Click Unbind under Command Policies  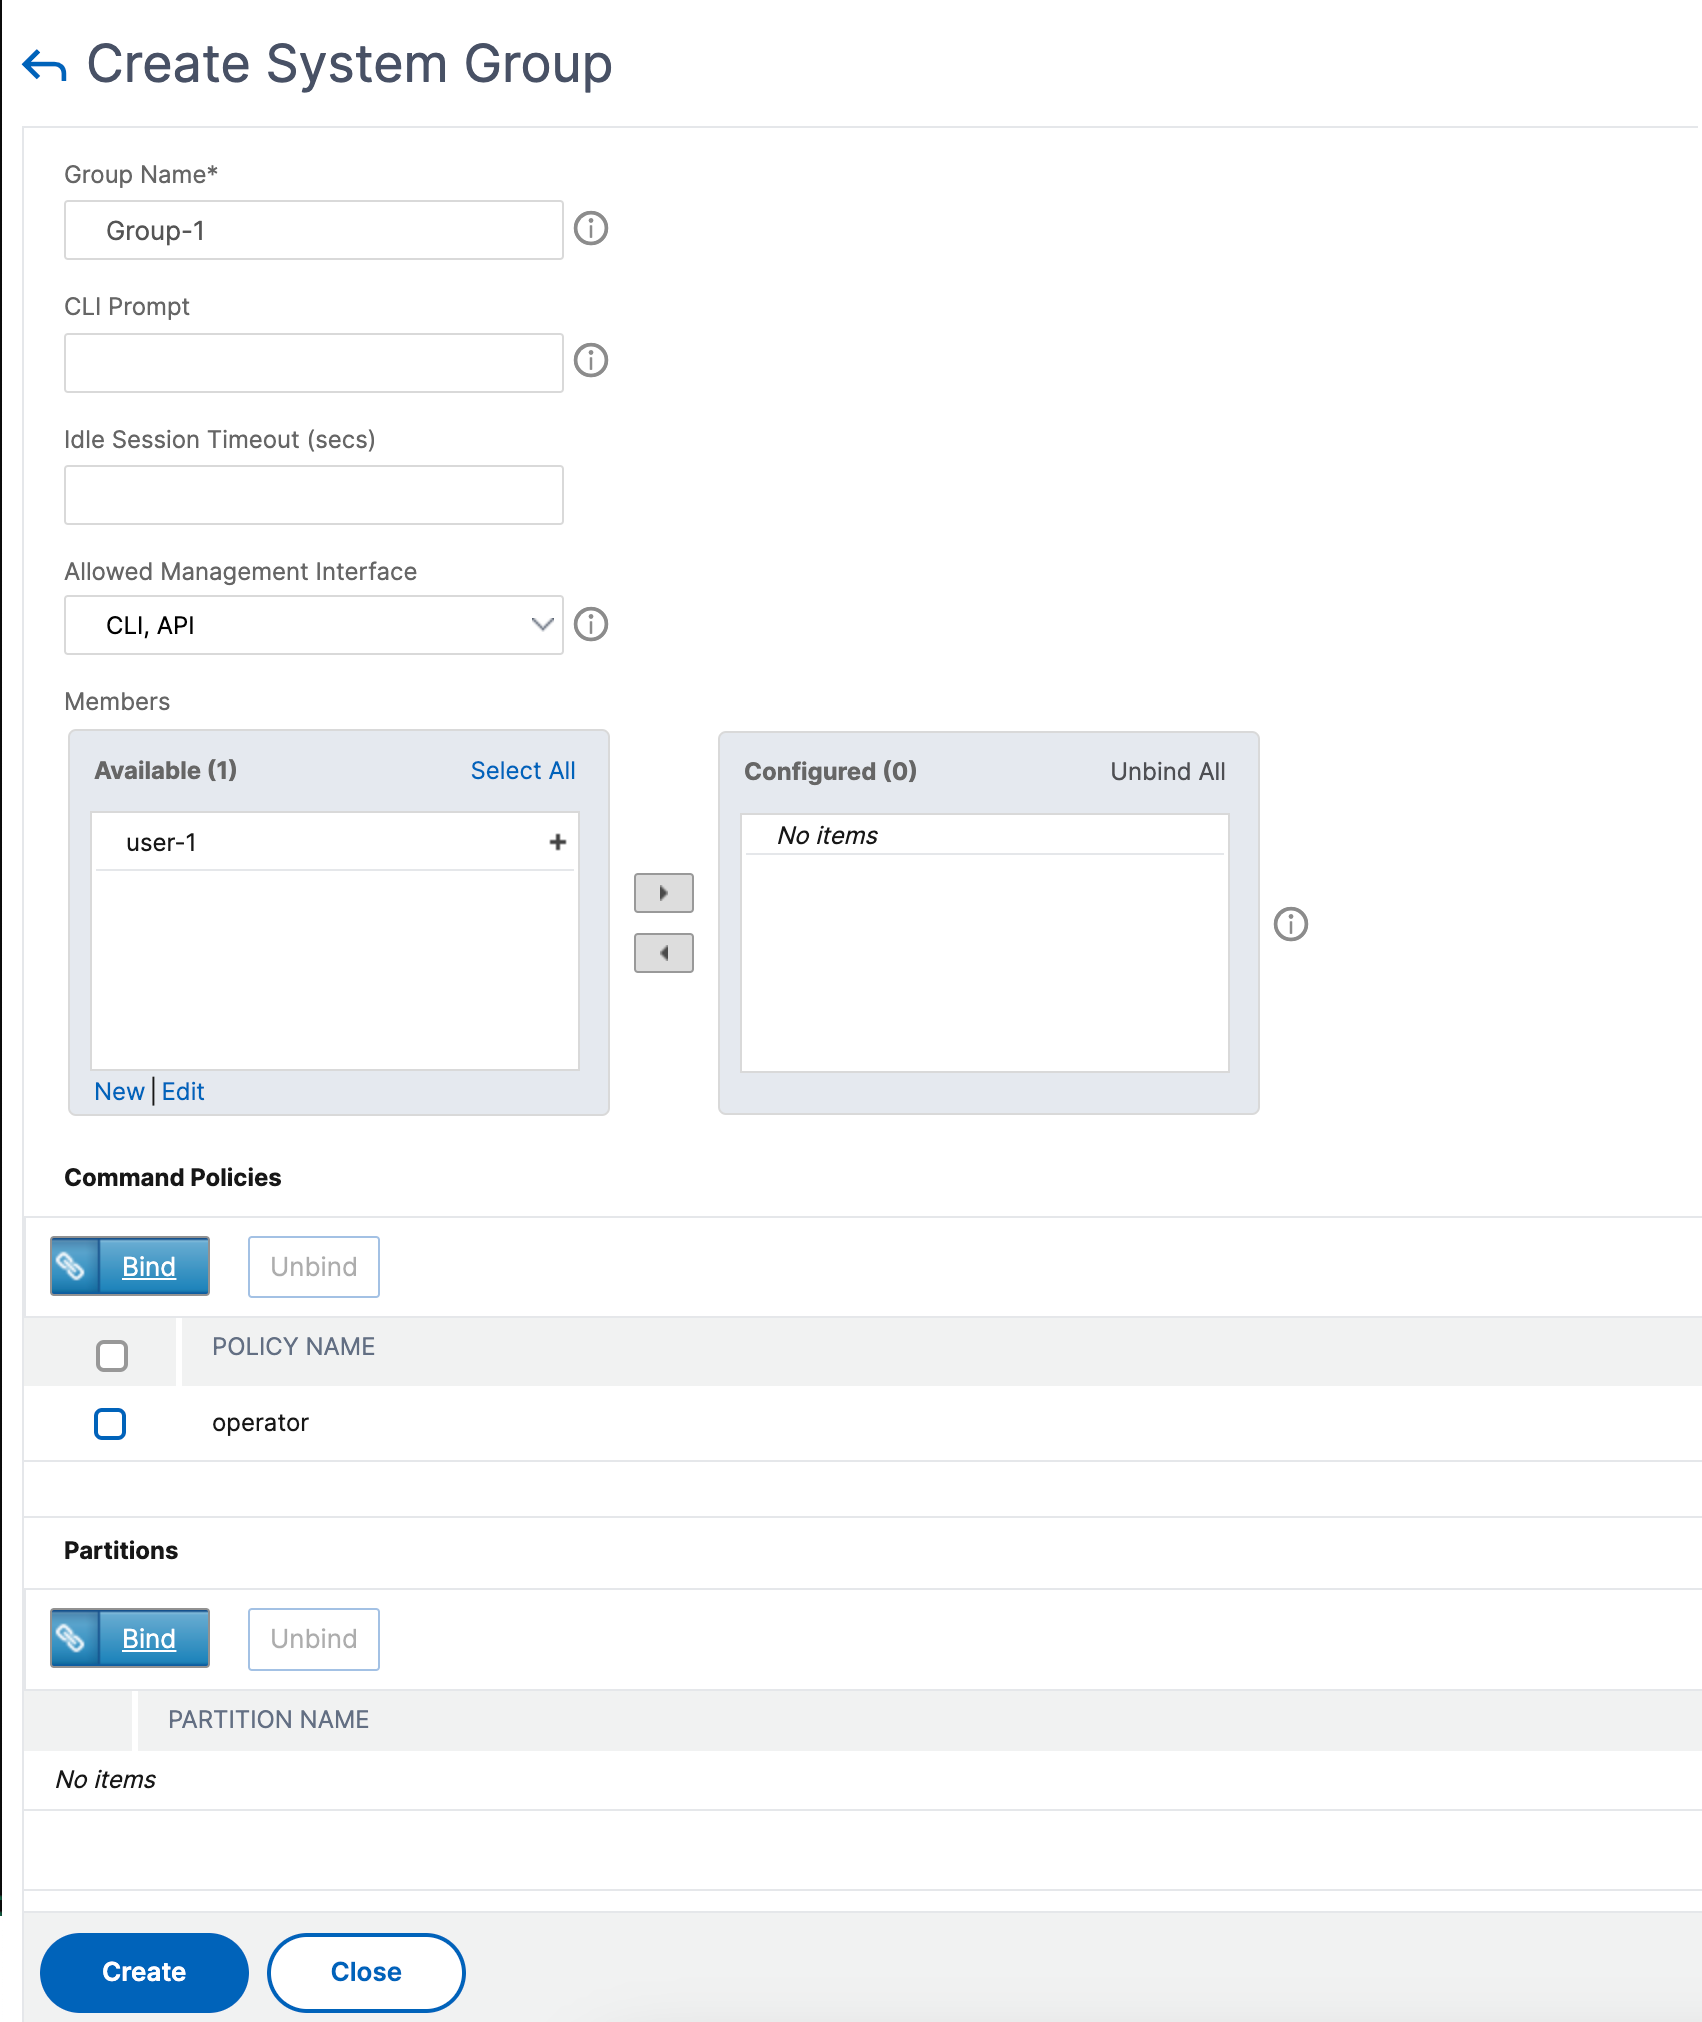coord(314,1267)
